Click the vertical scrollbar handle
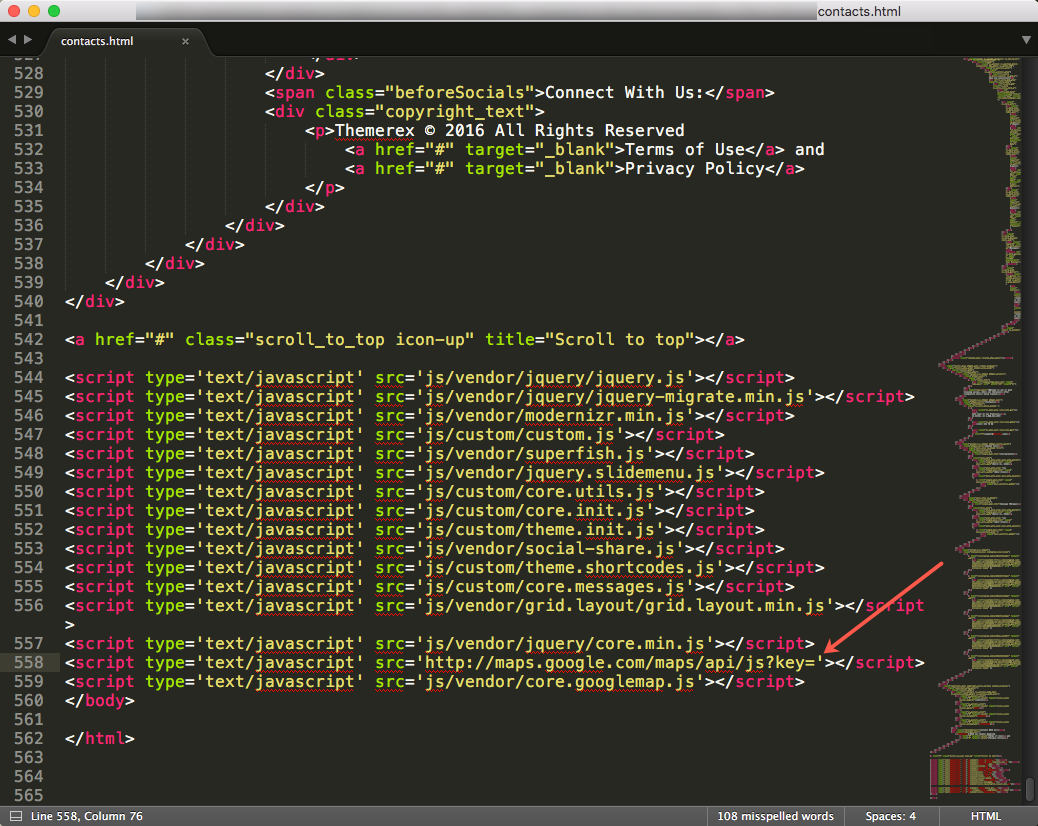The height and width of the screenshot is (826, 1038). pos(1030,789)
